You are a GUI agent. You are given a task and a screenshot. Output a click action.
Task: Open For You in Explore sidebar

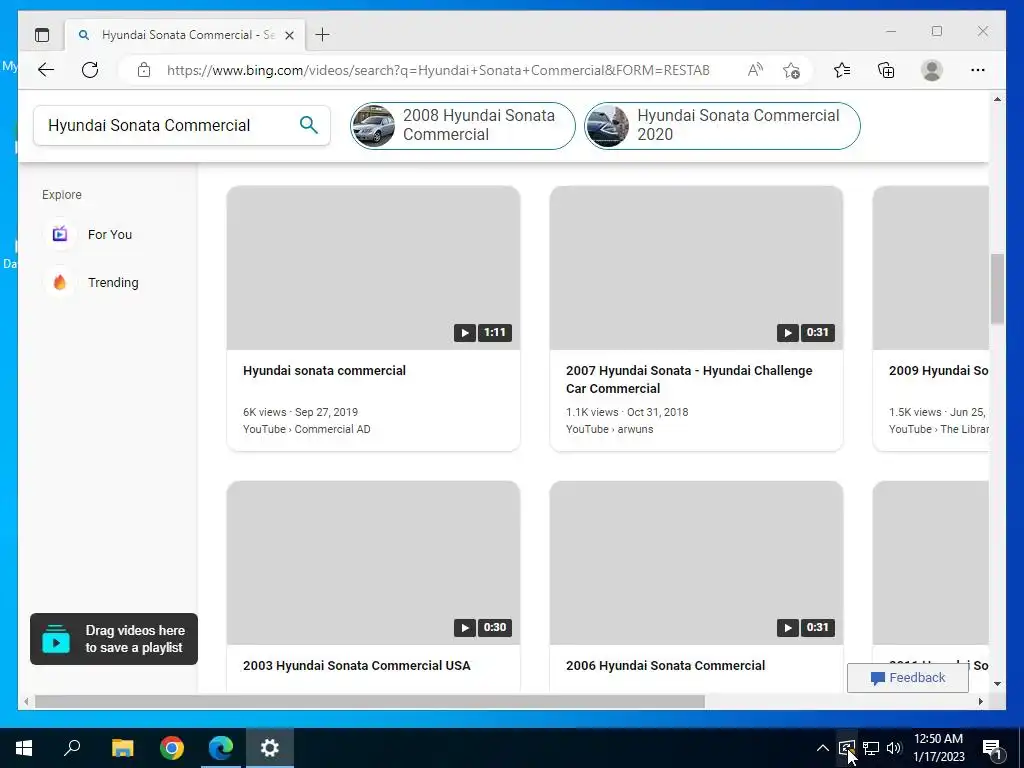tap(110, 234)
